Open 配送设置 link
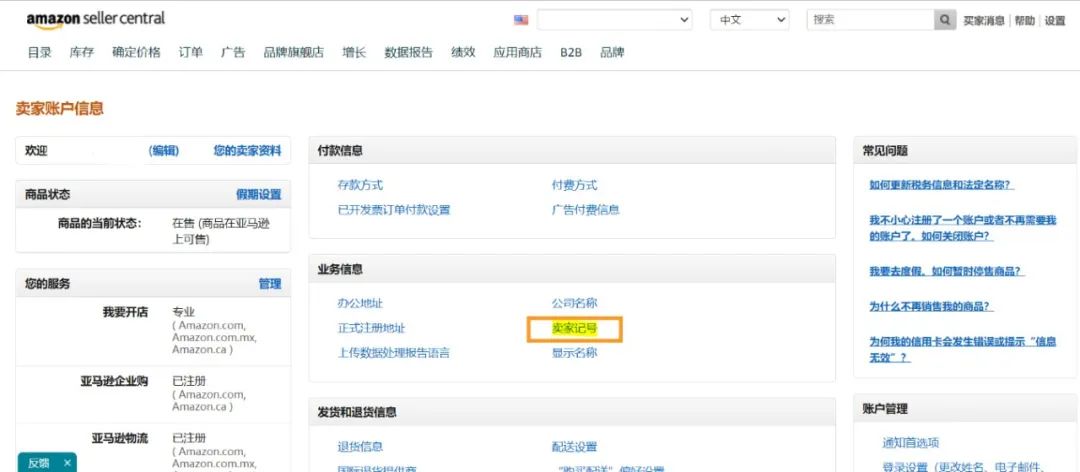 click(x=574, y=447)
